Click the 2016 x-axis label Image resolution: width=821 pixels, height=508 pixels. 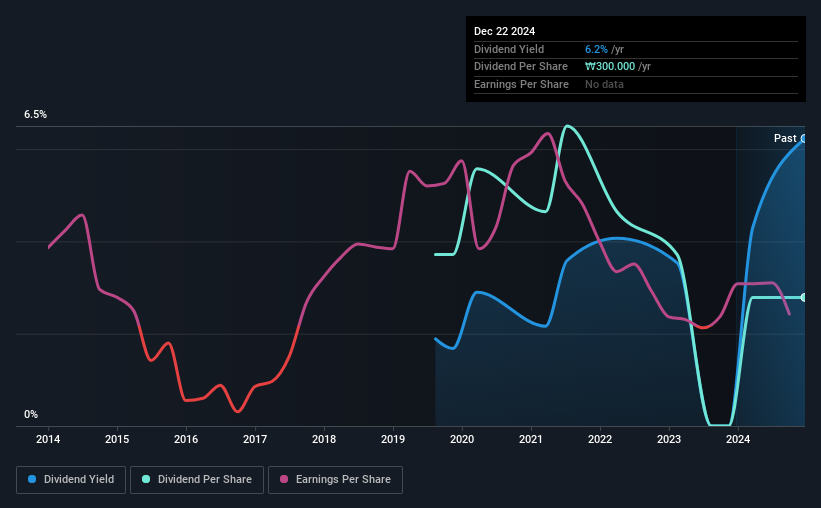pyautogui.click(x=186, y=439)
